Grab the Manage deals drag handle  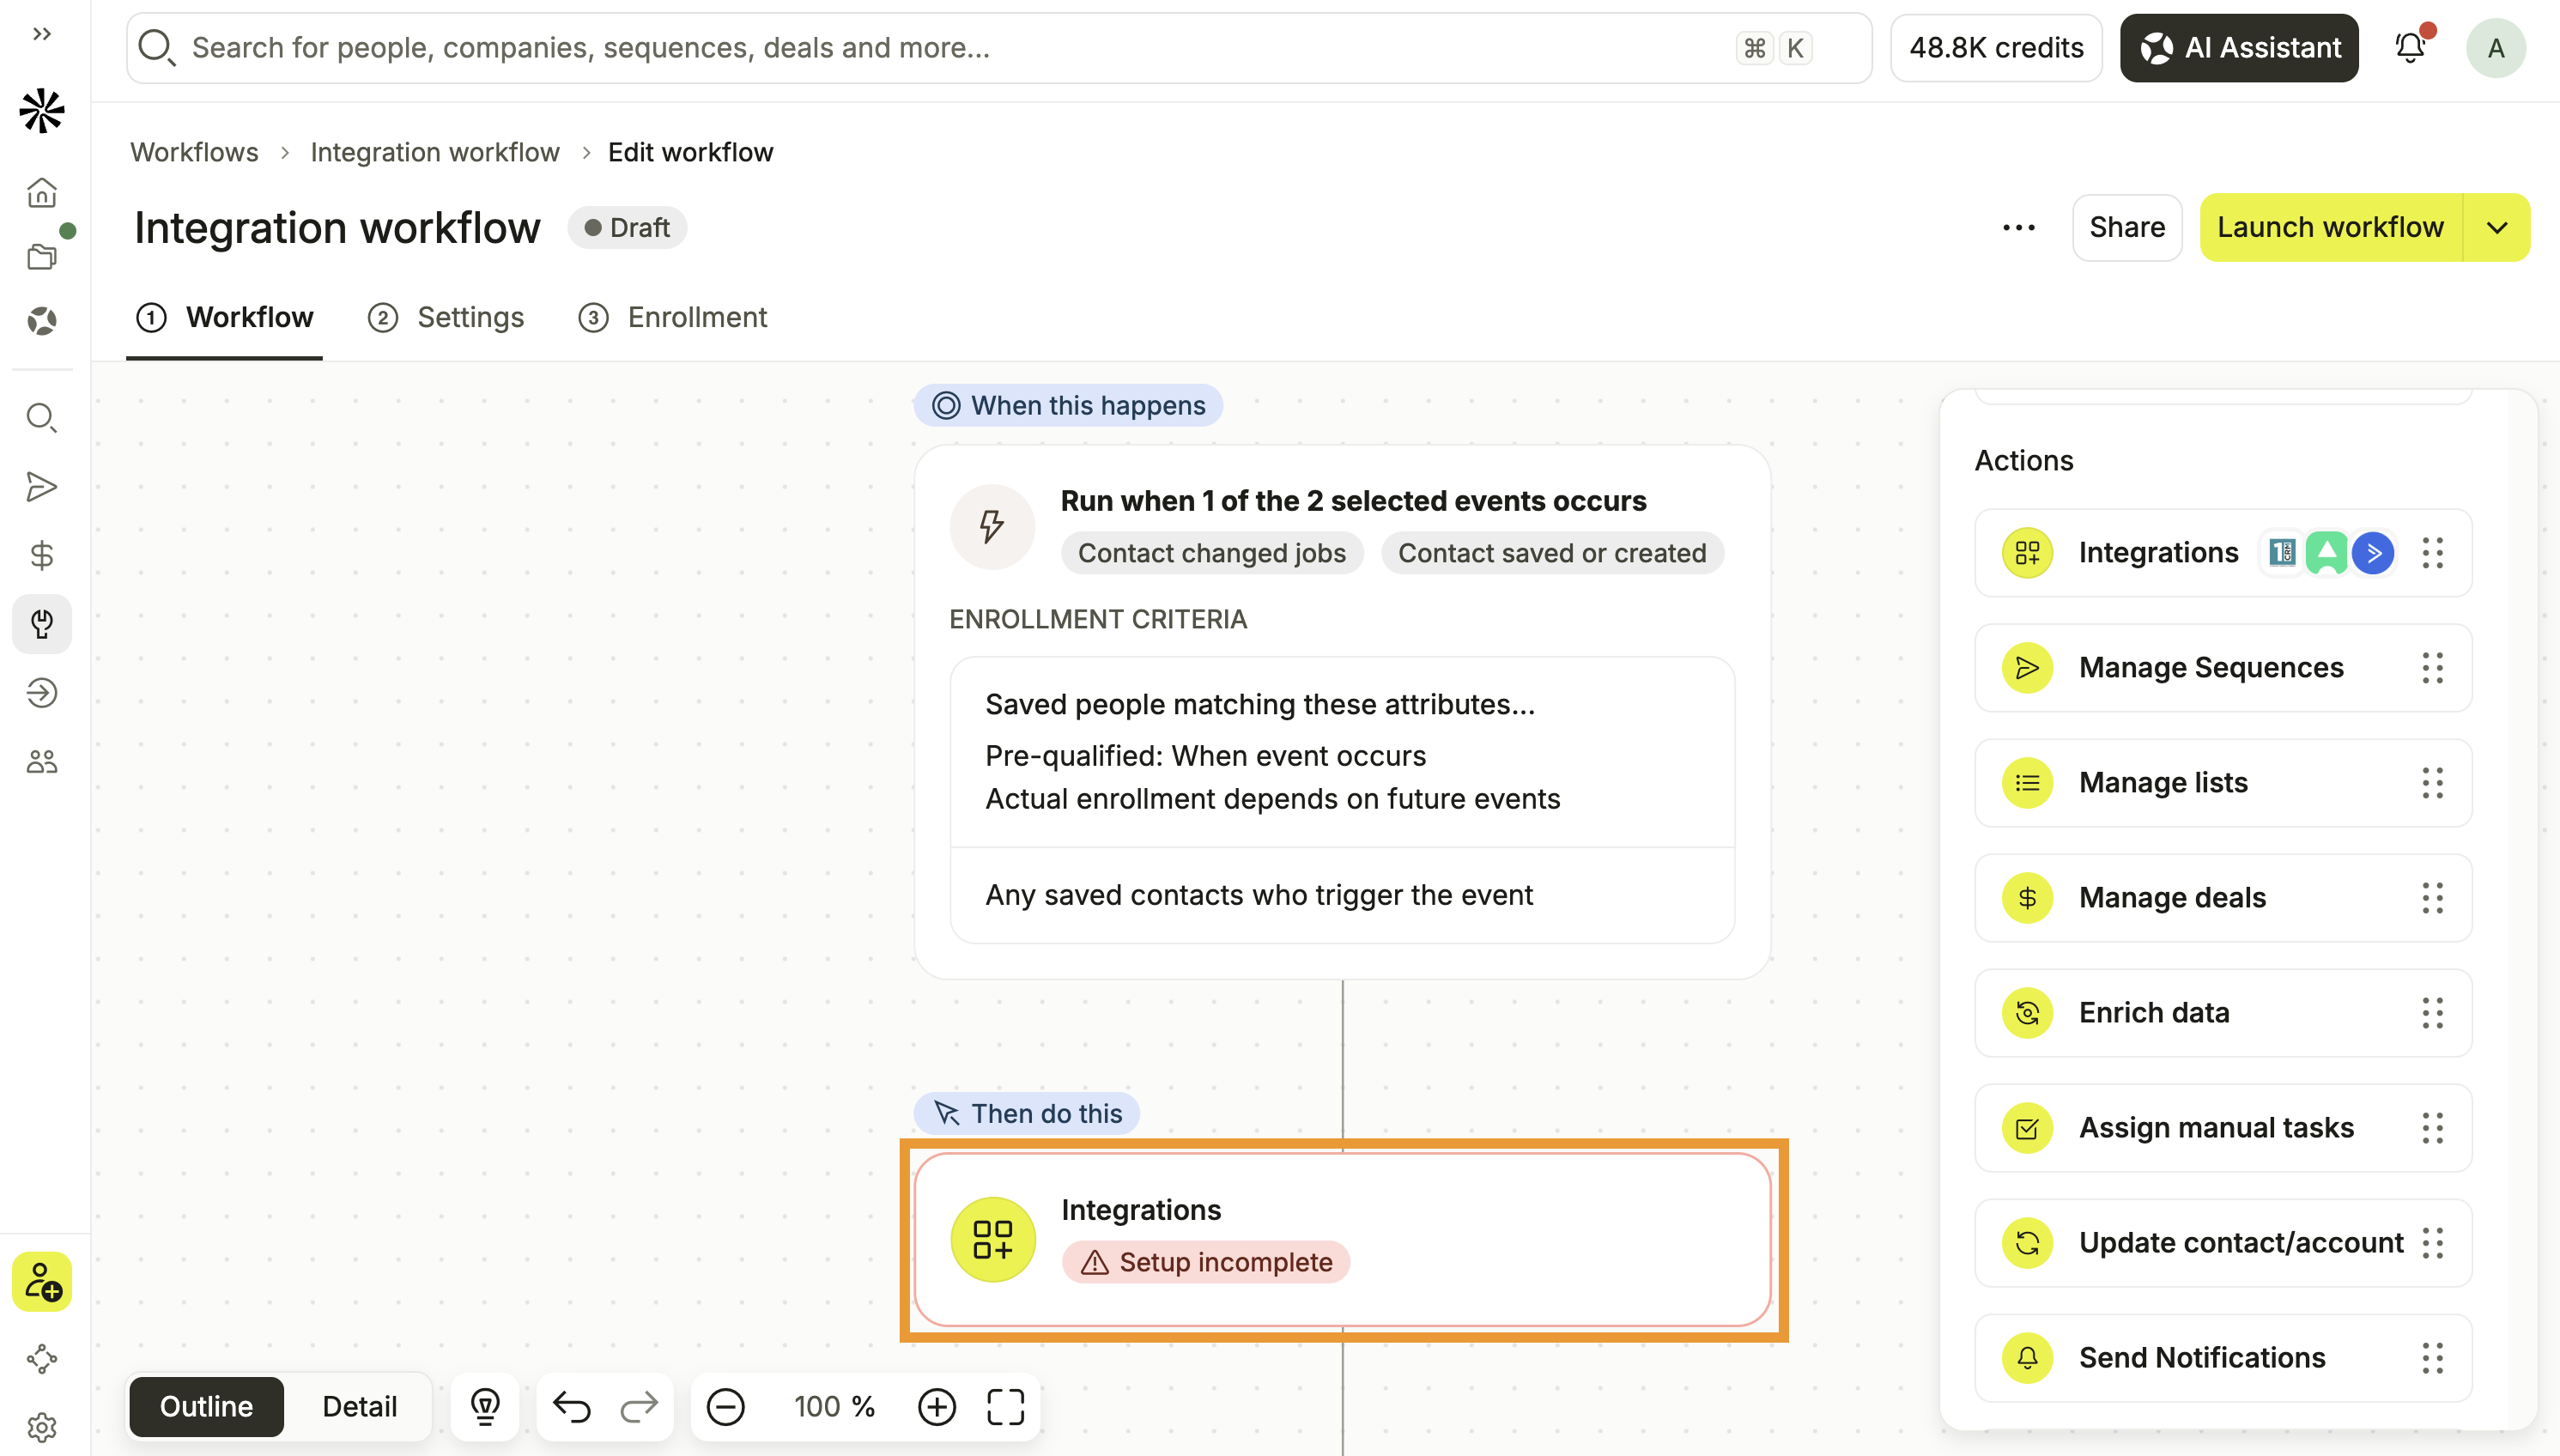(x=2433, y=898)
